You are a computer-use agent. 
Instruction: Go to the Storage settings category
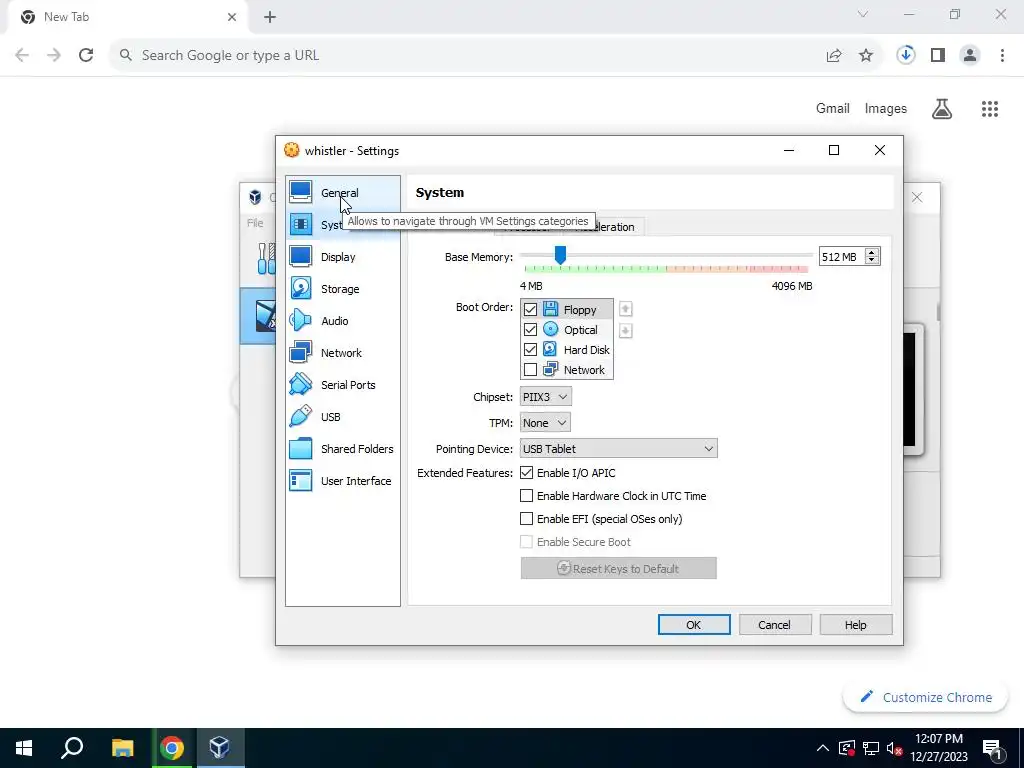pos(342,289)
